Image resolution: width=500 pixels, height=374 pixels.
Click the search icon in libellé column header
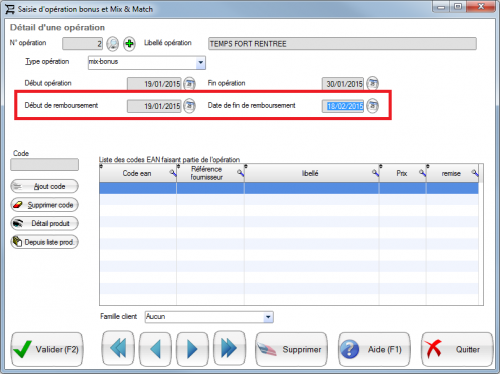pyautogui.click(x=375, y=173)
